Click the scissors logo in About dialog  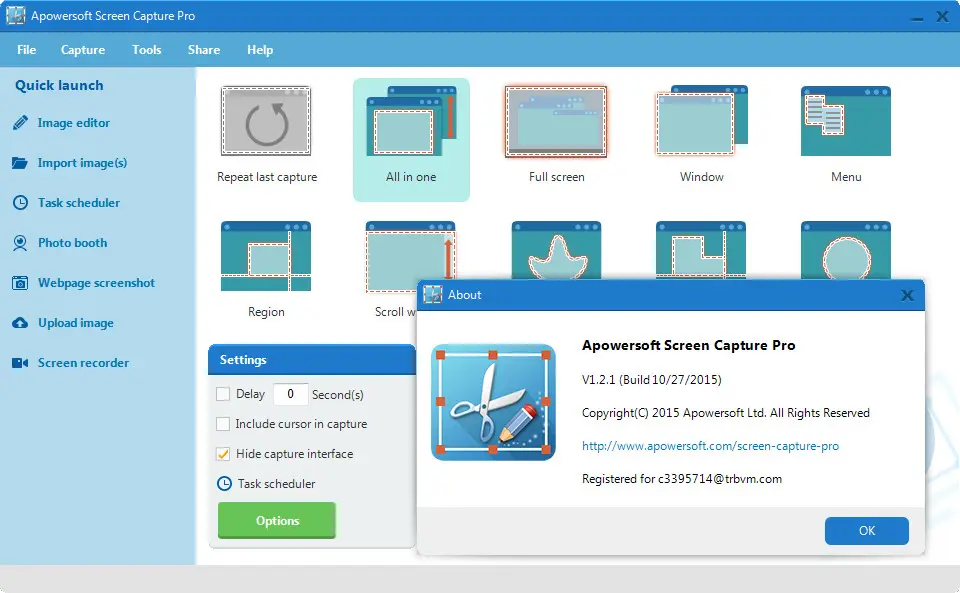[493, 402]
